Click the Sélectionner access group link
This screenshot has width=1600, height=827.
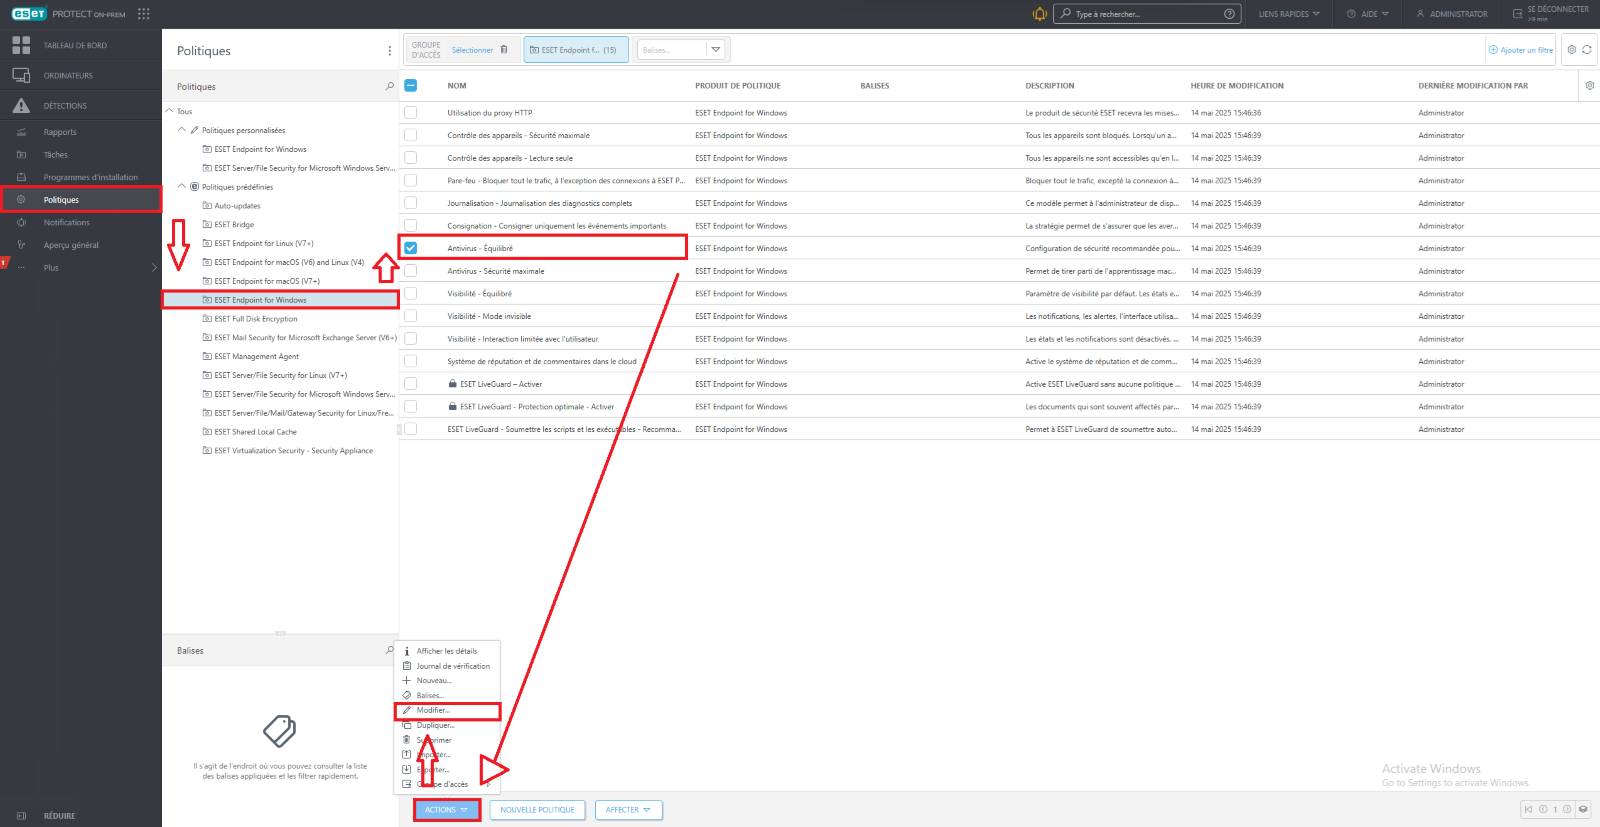[472, 50]
